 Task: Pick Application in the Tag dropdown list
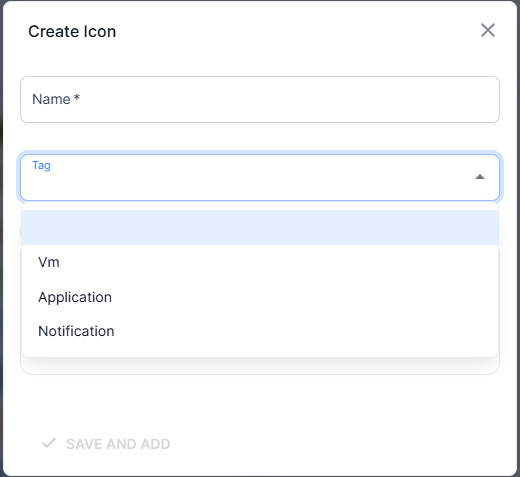tap(75, 297)
